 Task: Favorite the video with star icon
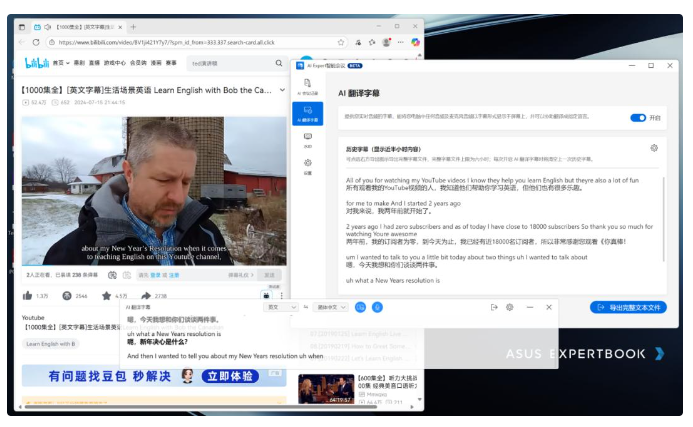106,295
